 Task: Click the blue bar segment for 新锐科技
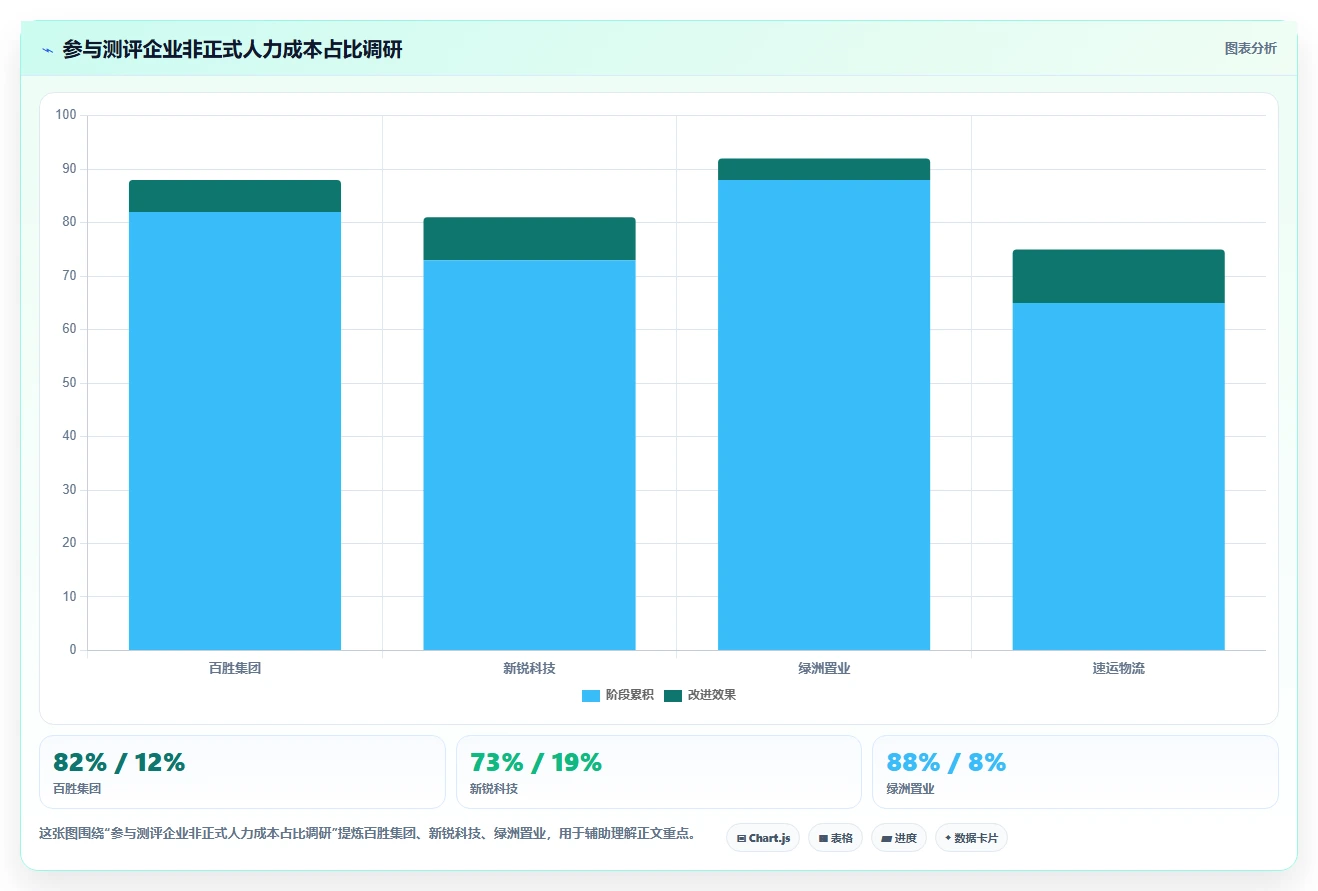pyautogui.click(x=529, y=455)
